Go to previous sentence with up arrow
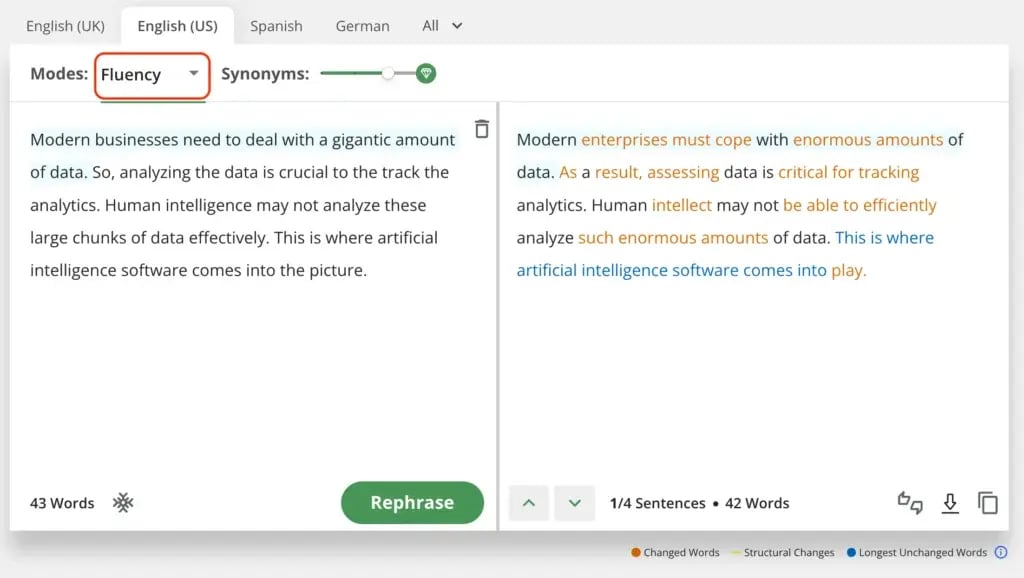1024x578 pixels. [529, 503]
